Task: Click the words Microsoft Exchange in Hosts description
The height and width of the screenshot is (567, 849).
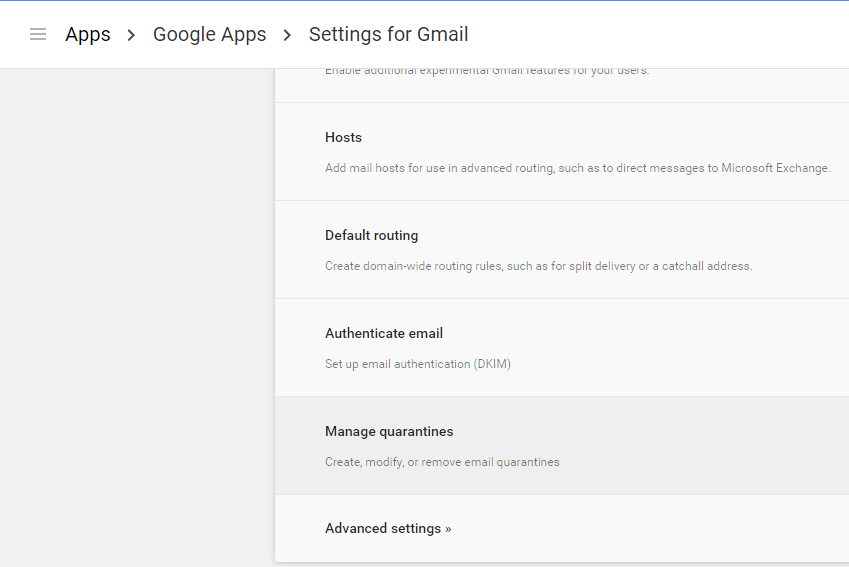Action: 775,168
